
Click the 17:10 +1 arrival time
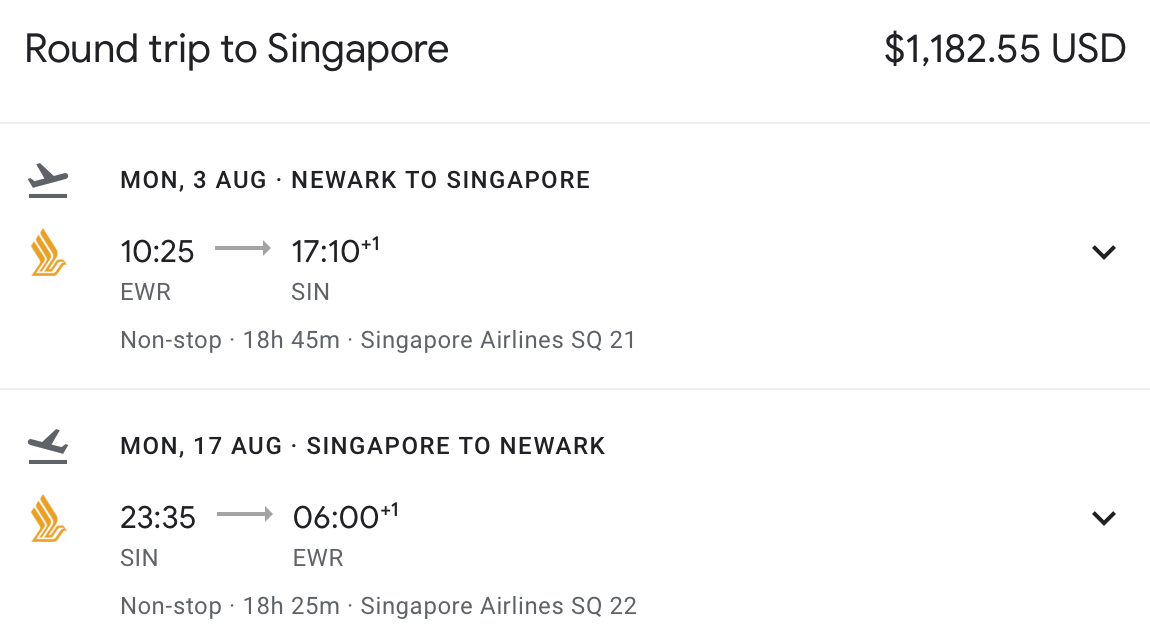coord(334,252)
